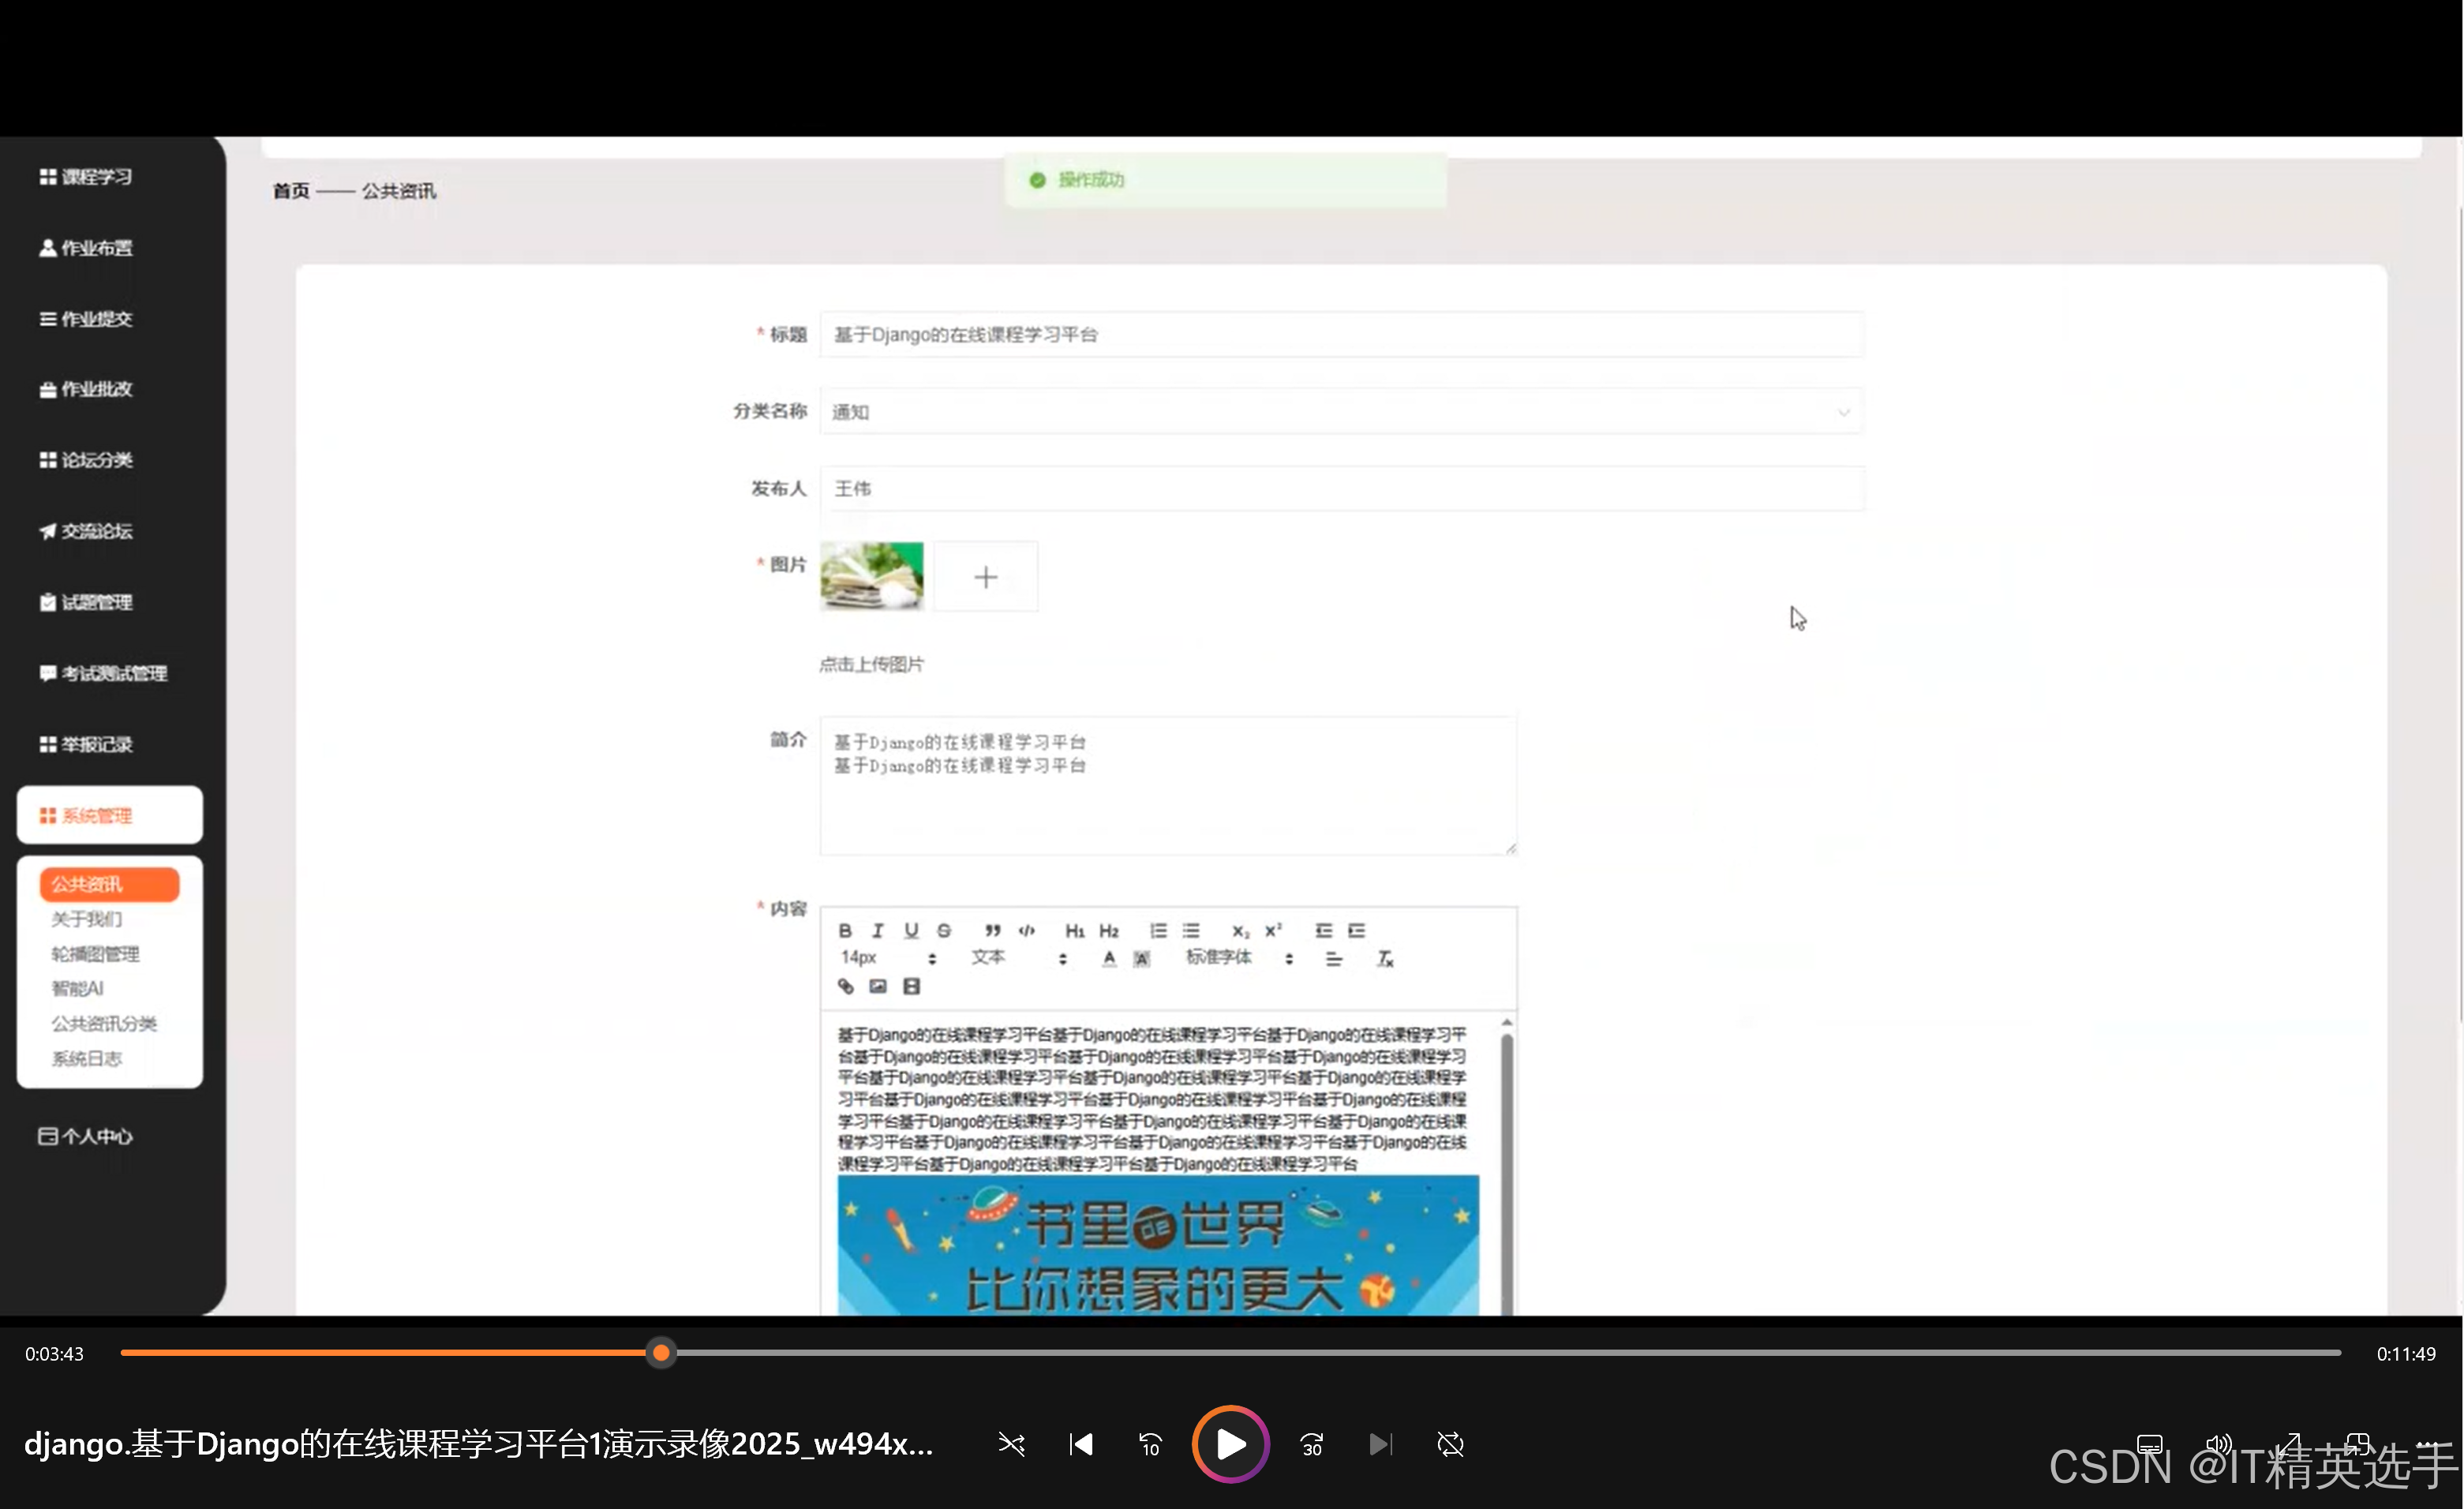Apply Heading 2 format

(x=1109, y=930)
